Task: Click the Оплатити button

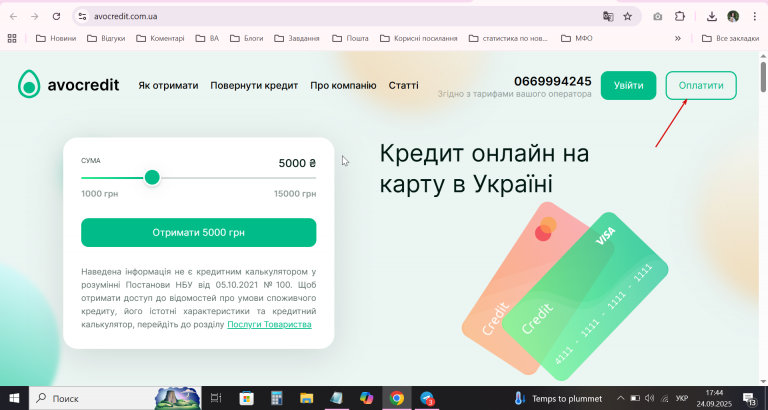Action: click(701, 86)
